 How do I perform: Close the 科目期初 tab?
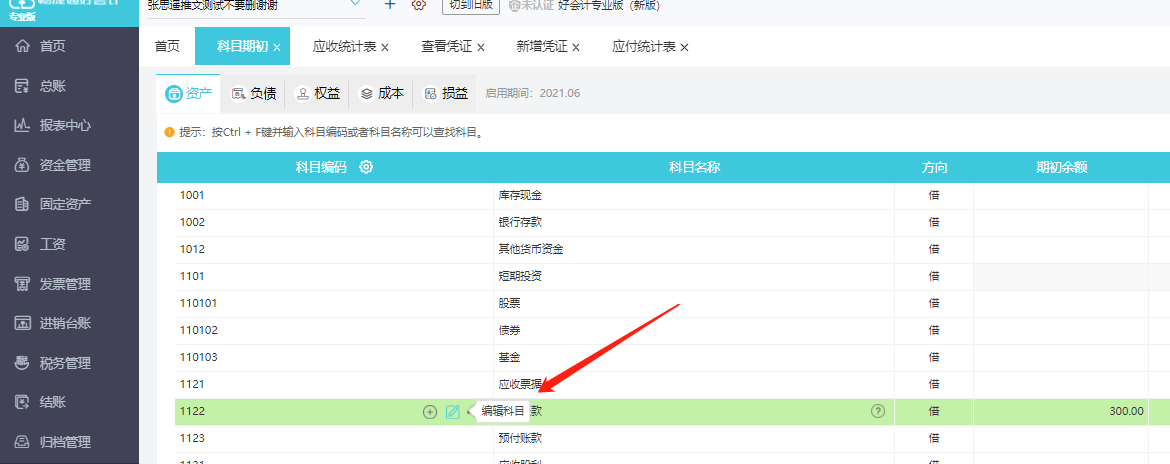point(277,48)
